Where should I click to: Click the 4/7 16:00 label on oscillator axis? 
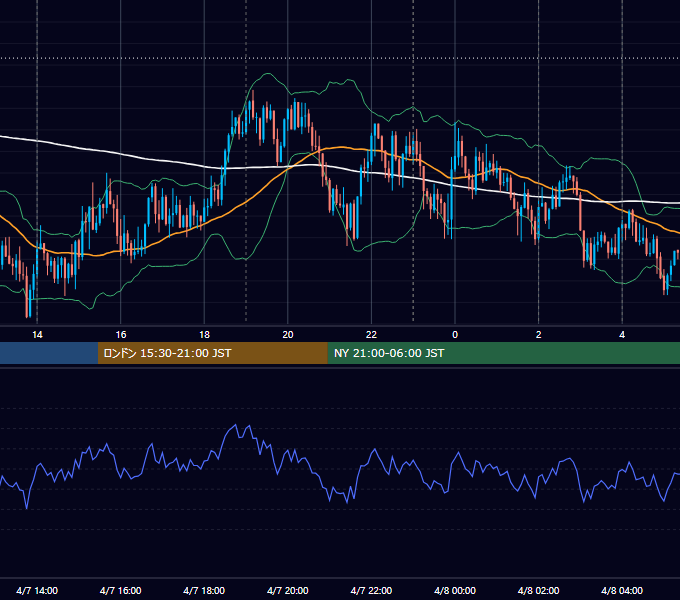pyautogui.click(x=121, y=590)
